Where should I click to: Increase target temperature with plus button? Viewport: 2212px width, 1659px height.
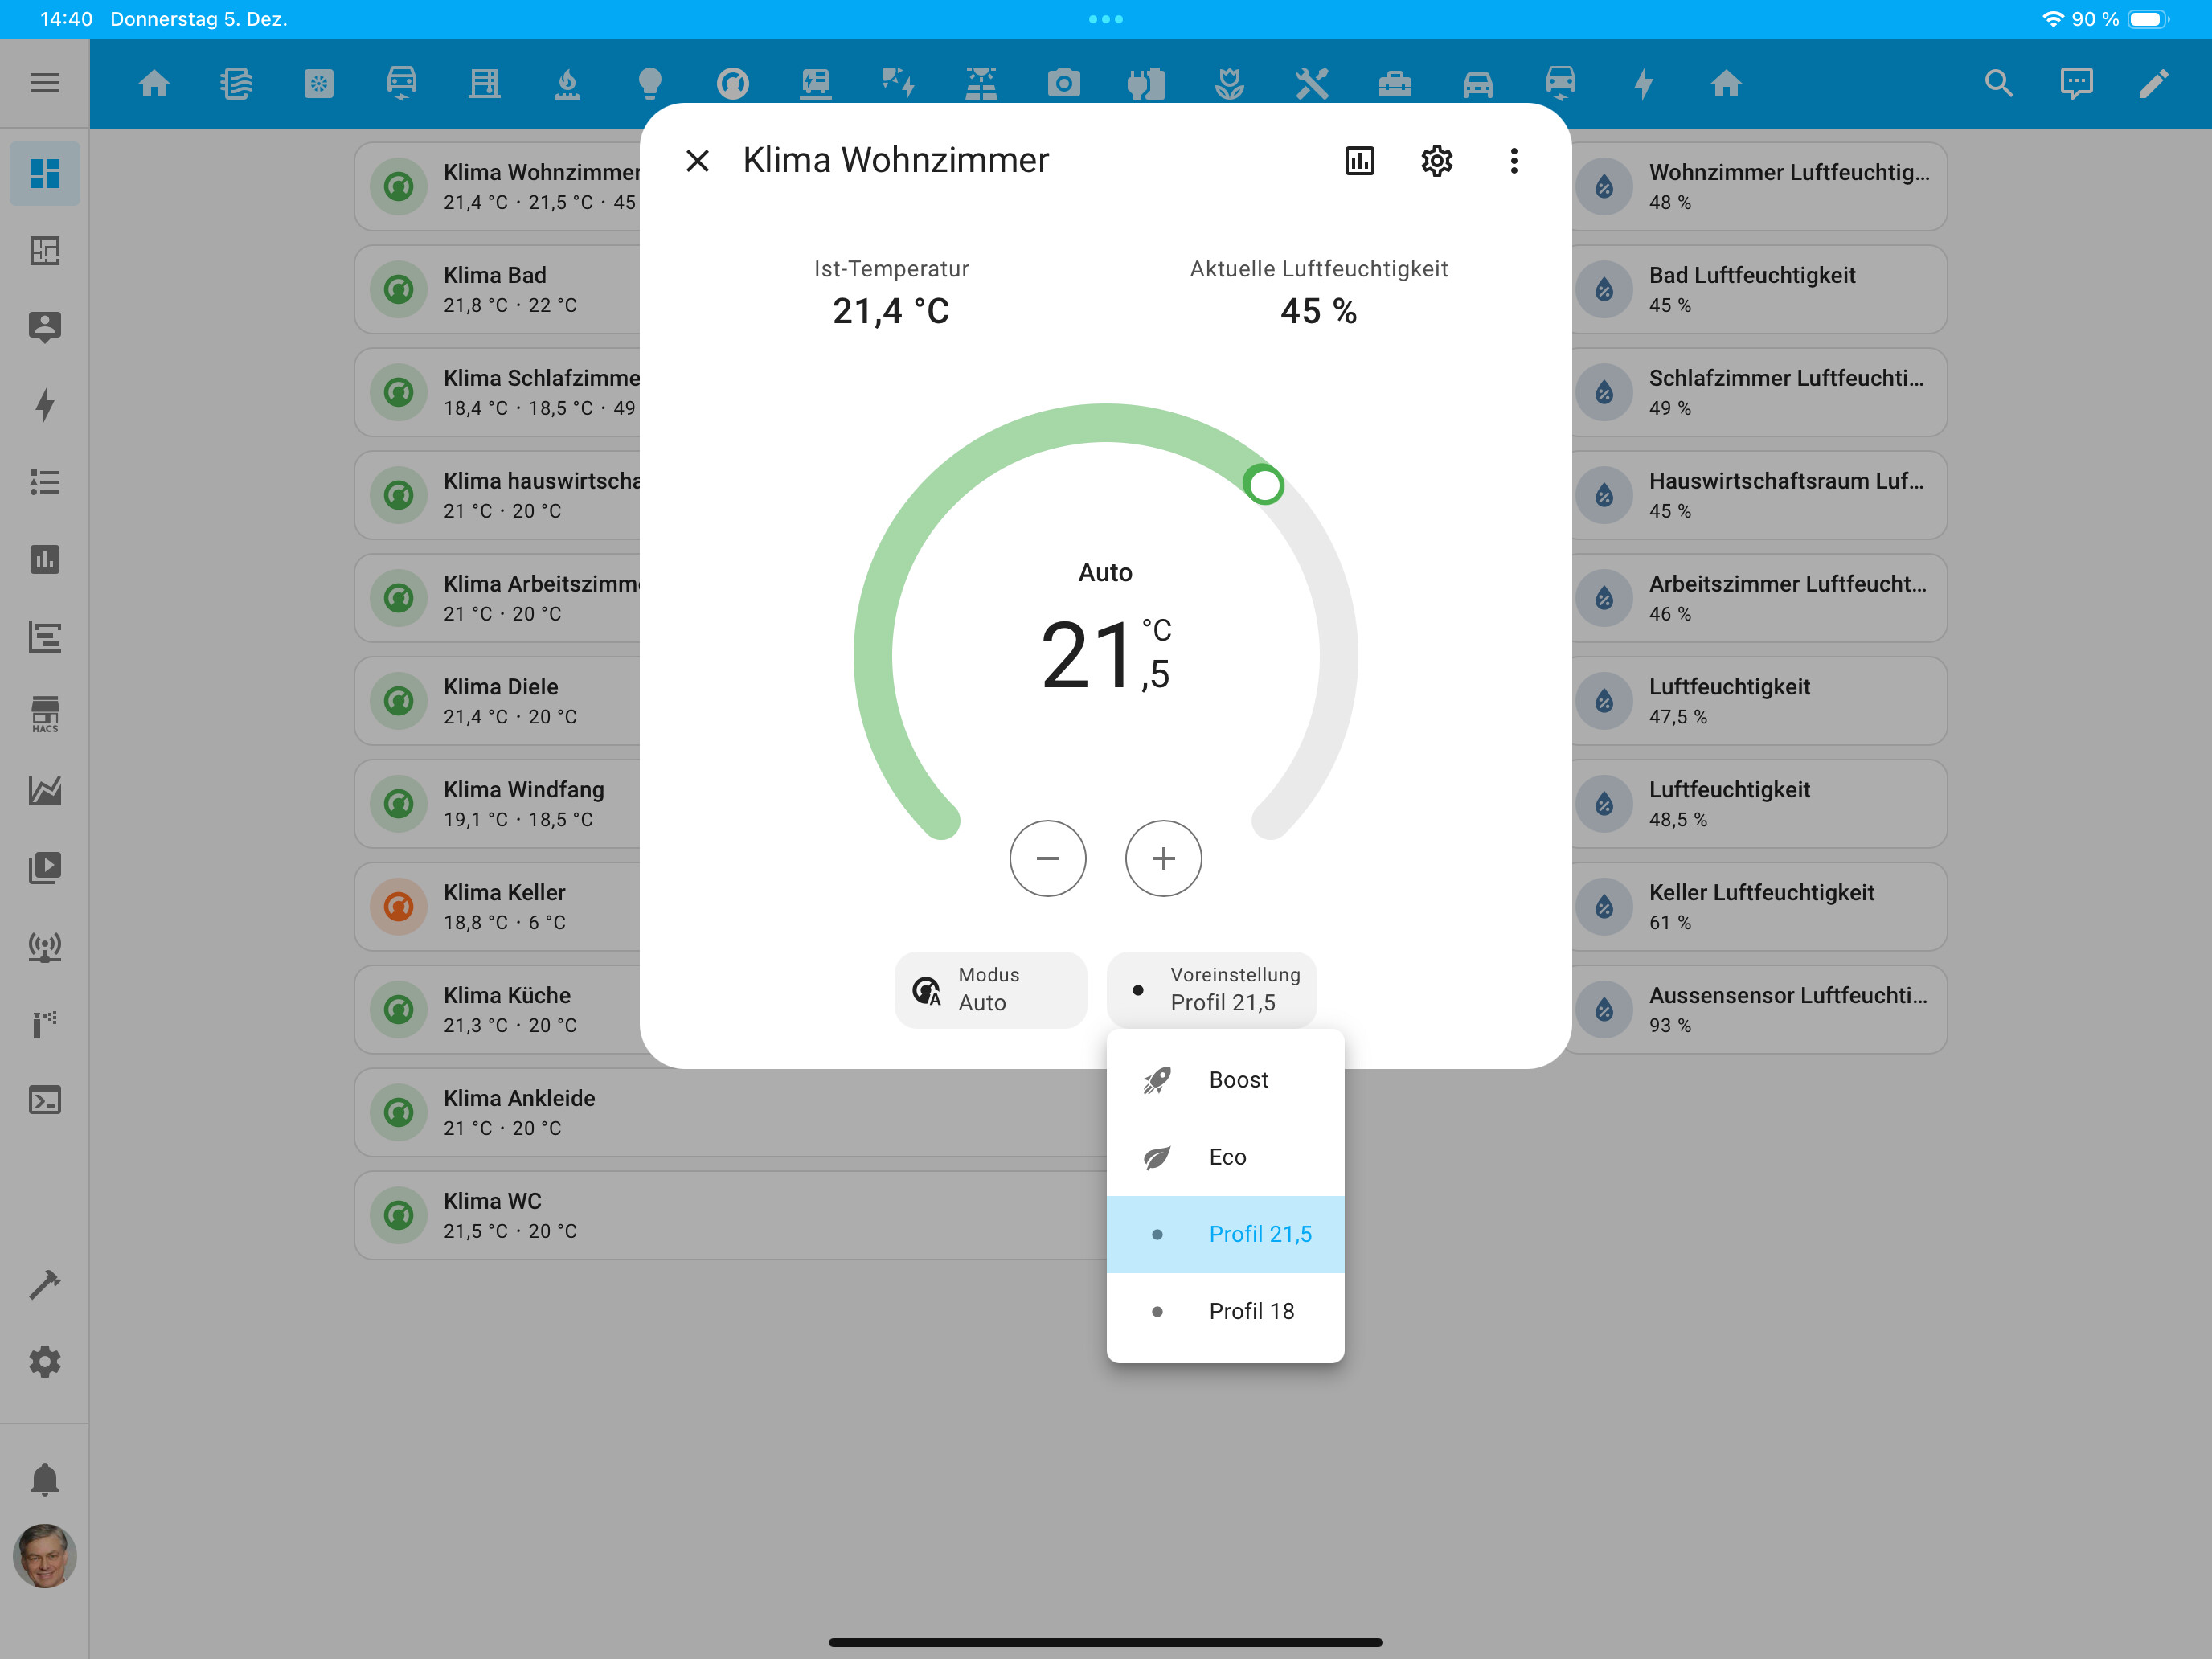coord(1163,858)
